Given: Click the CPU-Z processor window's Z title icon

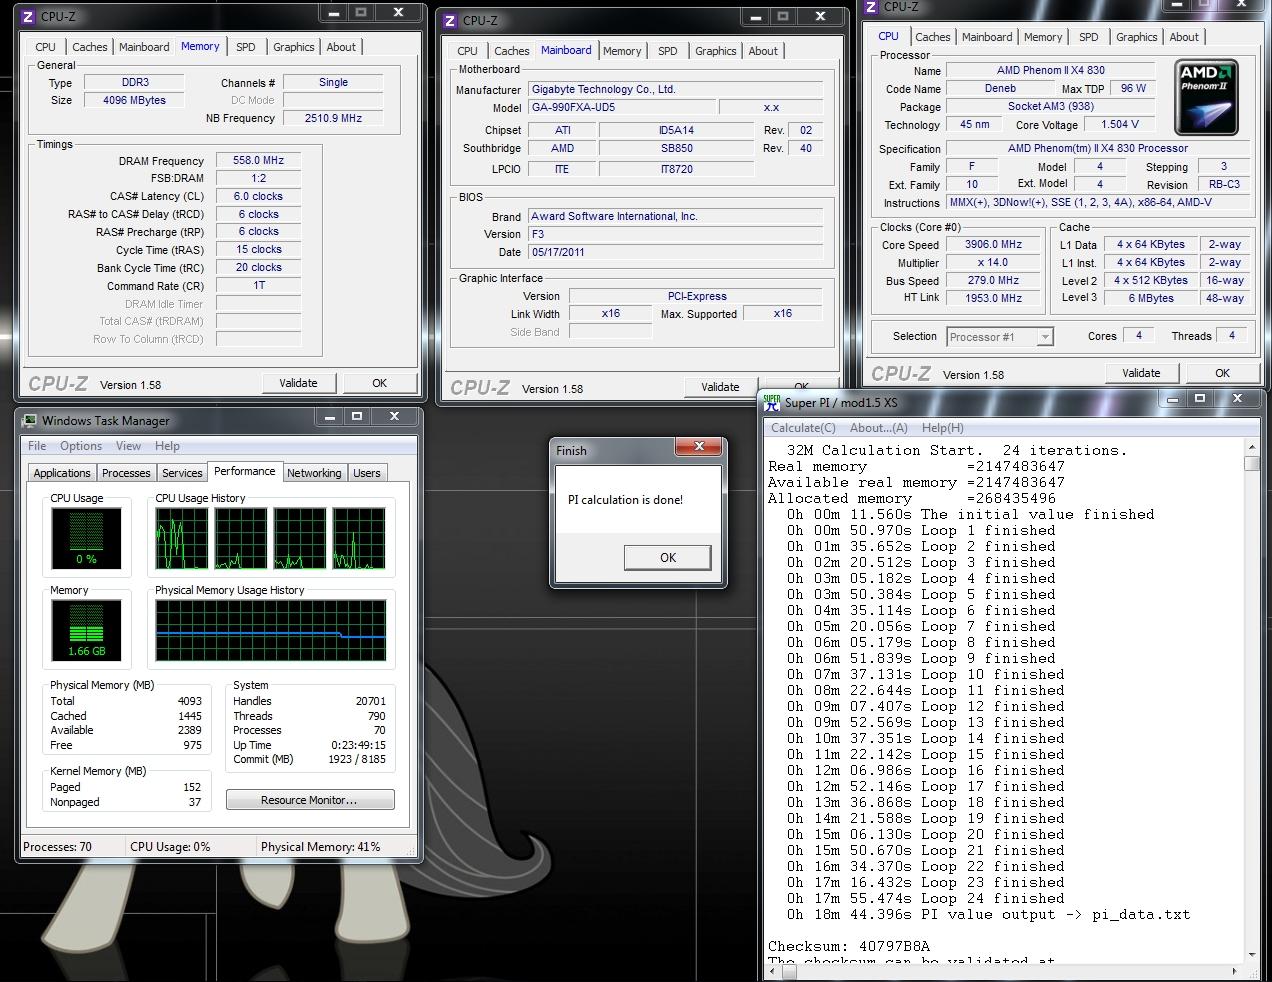Looking at the screenshot, I should point(870,7).
